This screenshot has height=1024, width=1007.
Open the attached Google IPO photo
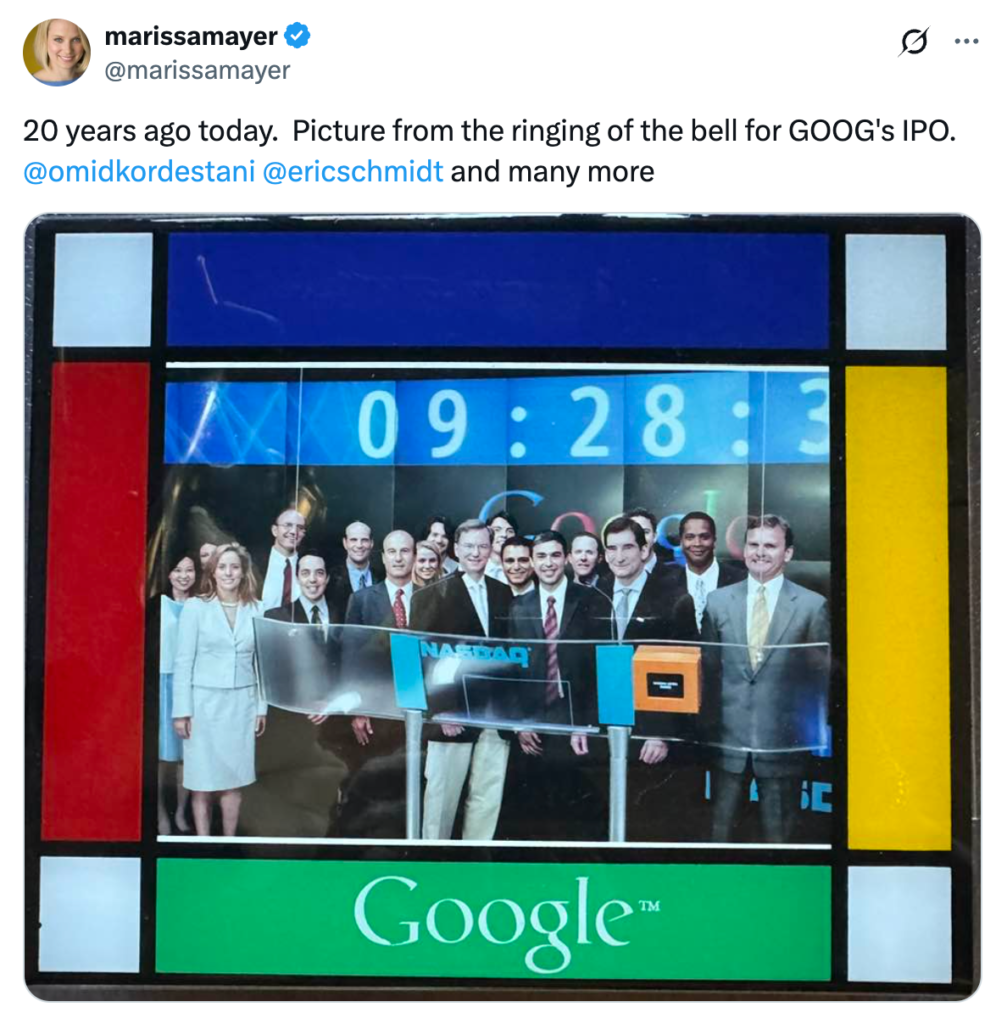(502, 607)
